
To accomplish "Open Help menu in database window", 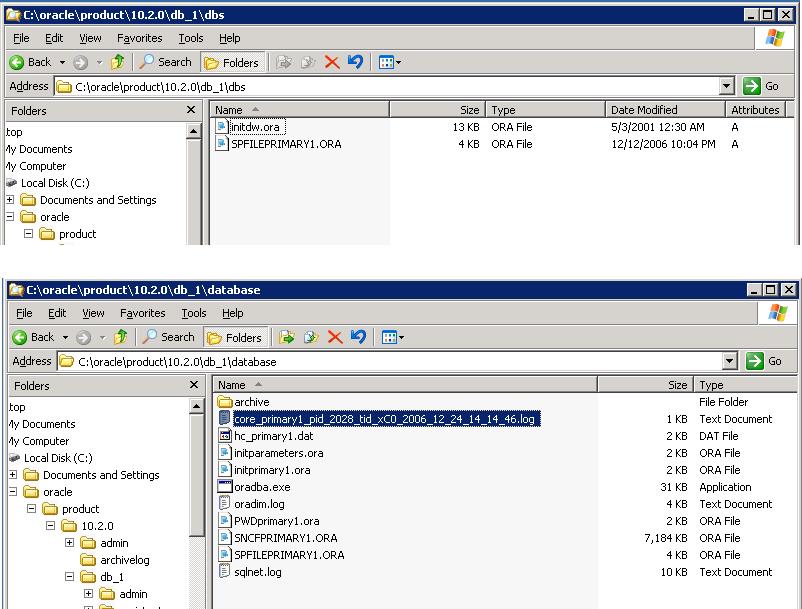I will [233, 313].
